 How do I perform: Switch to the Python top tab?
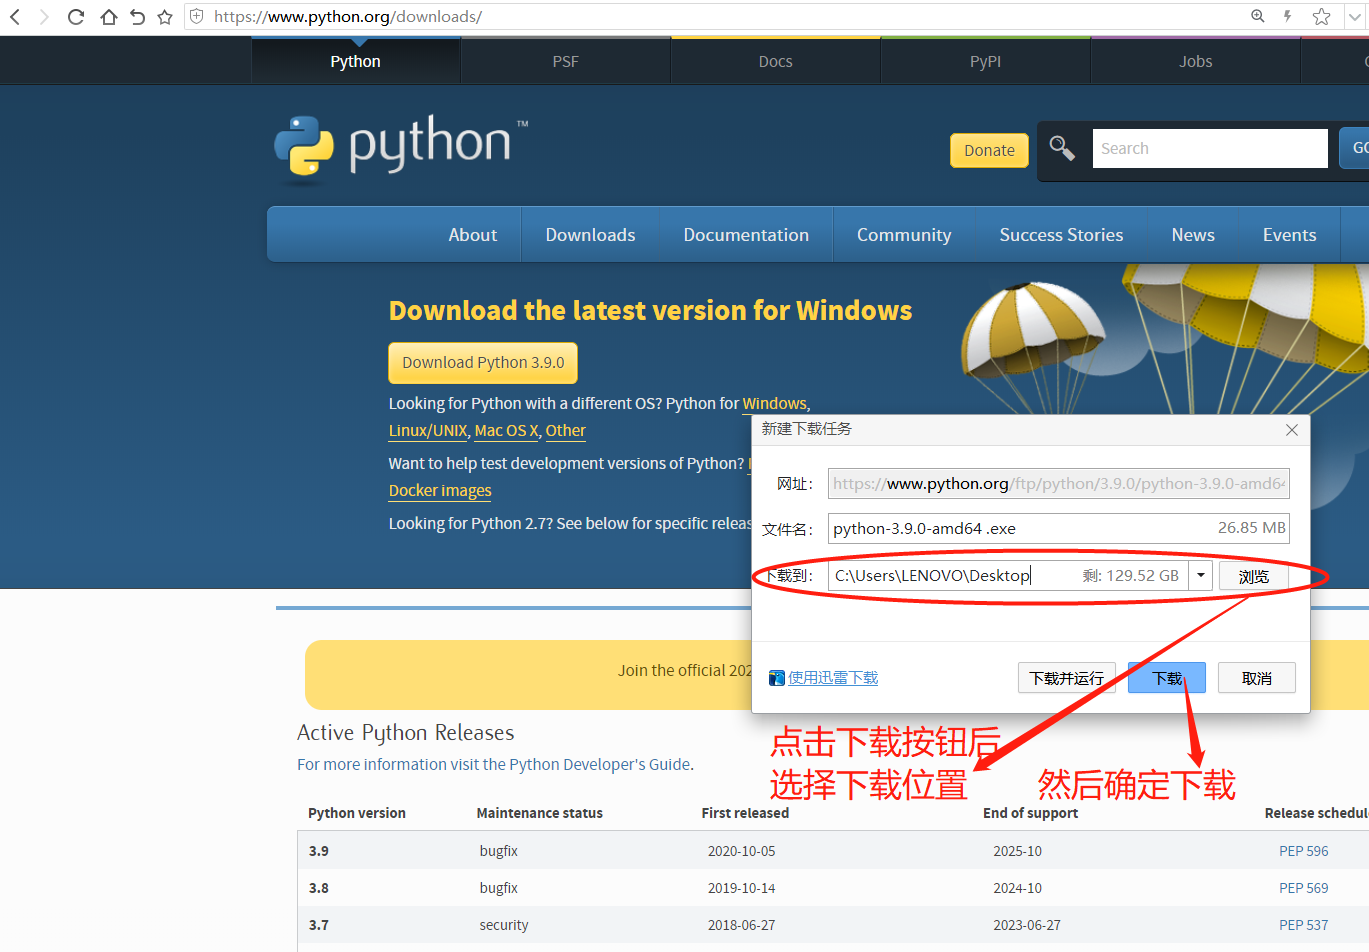[x=356, y=61]
